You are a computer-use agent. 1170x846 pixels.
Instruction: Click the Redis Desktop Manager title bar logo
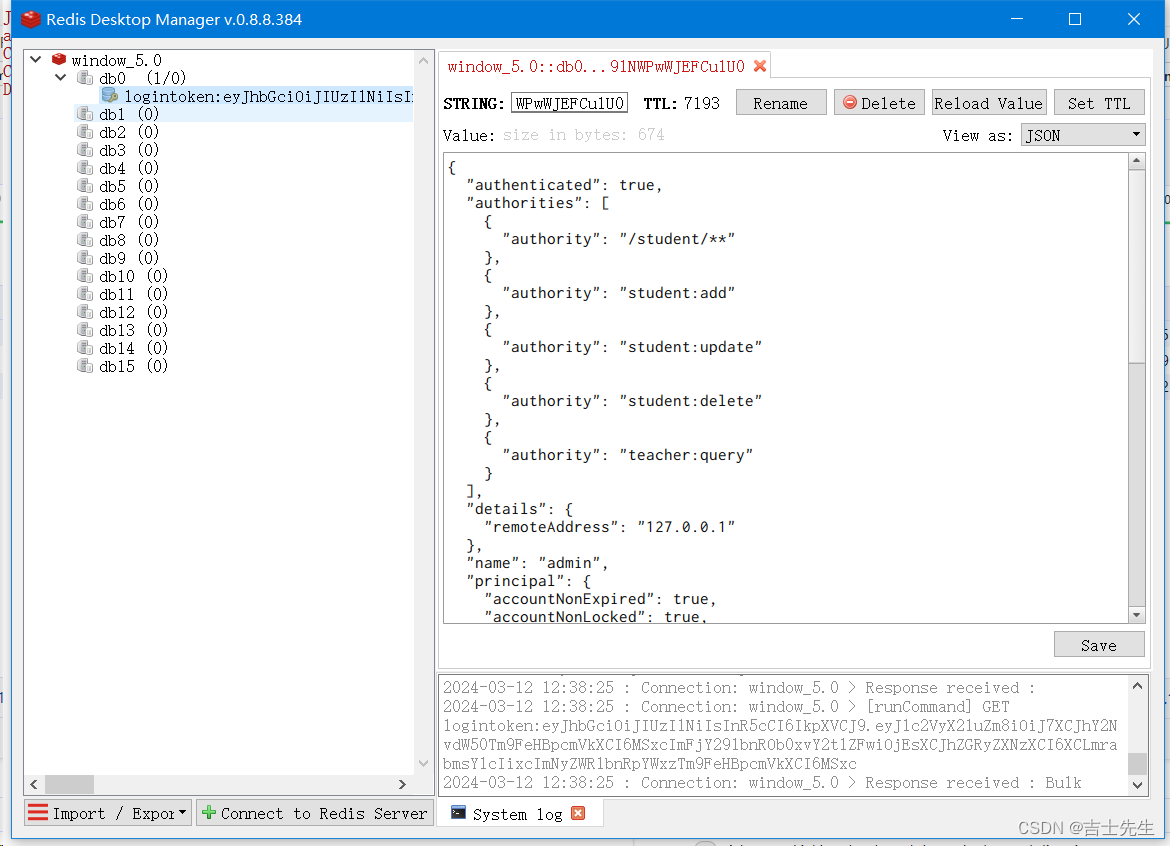click(31, 19)
